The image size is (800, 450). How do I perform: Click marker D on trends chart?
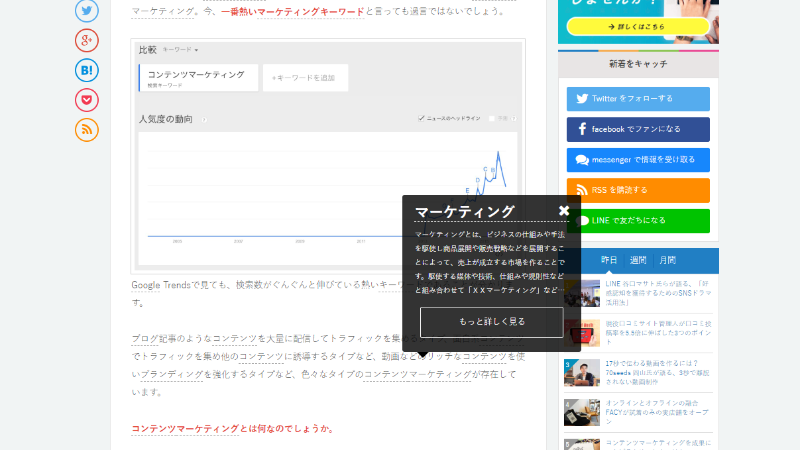(x=478, y=180)
